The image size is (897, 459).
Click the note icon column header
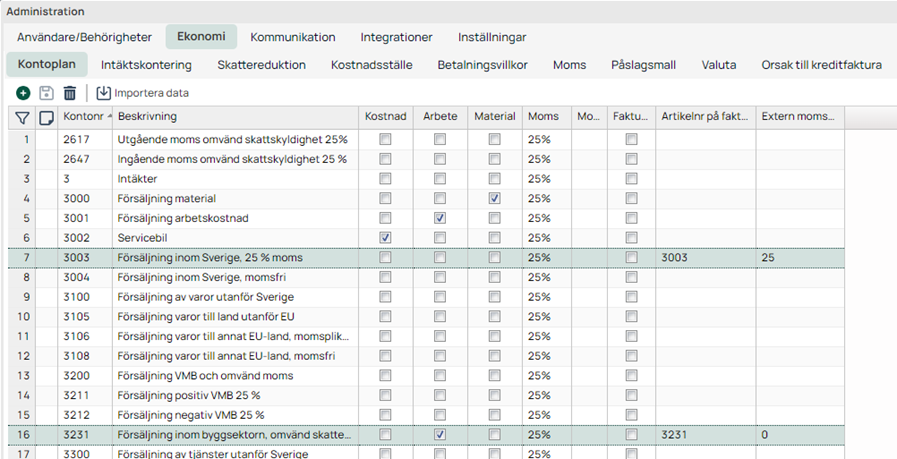tap(46, 117)
